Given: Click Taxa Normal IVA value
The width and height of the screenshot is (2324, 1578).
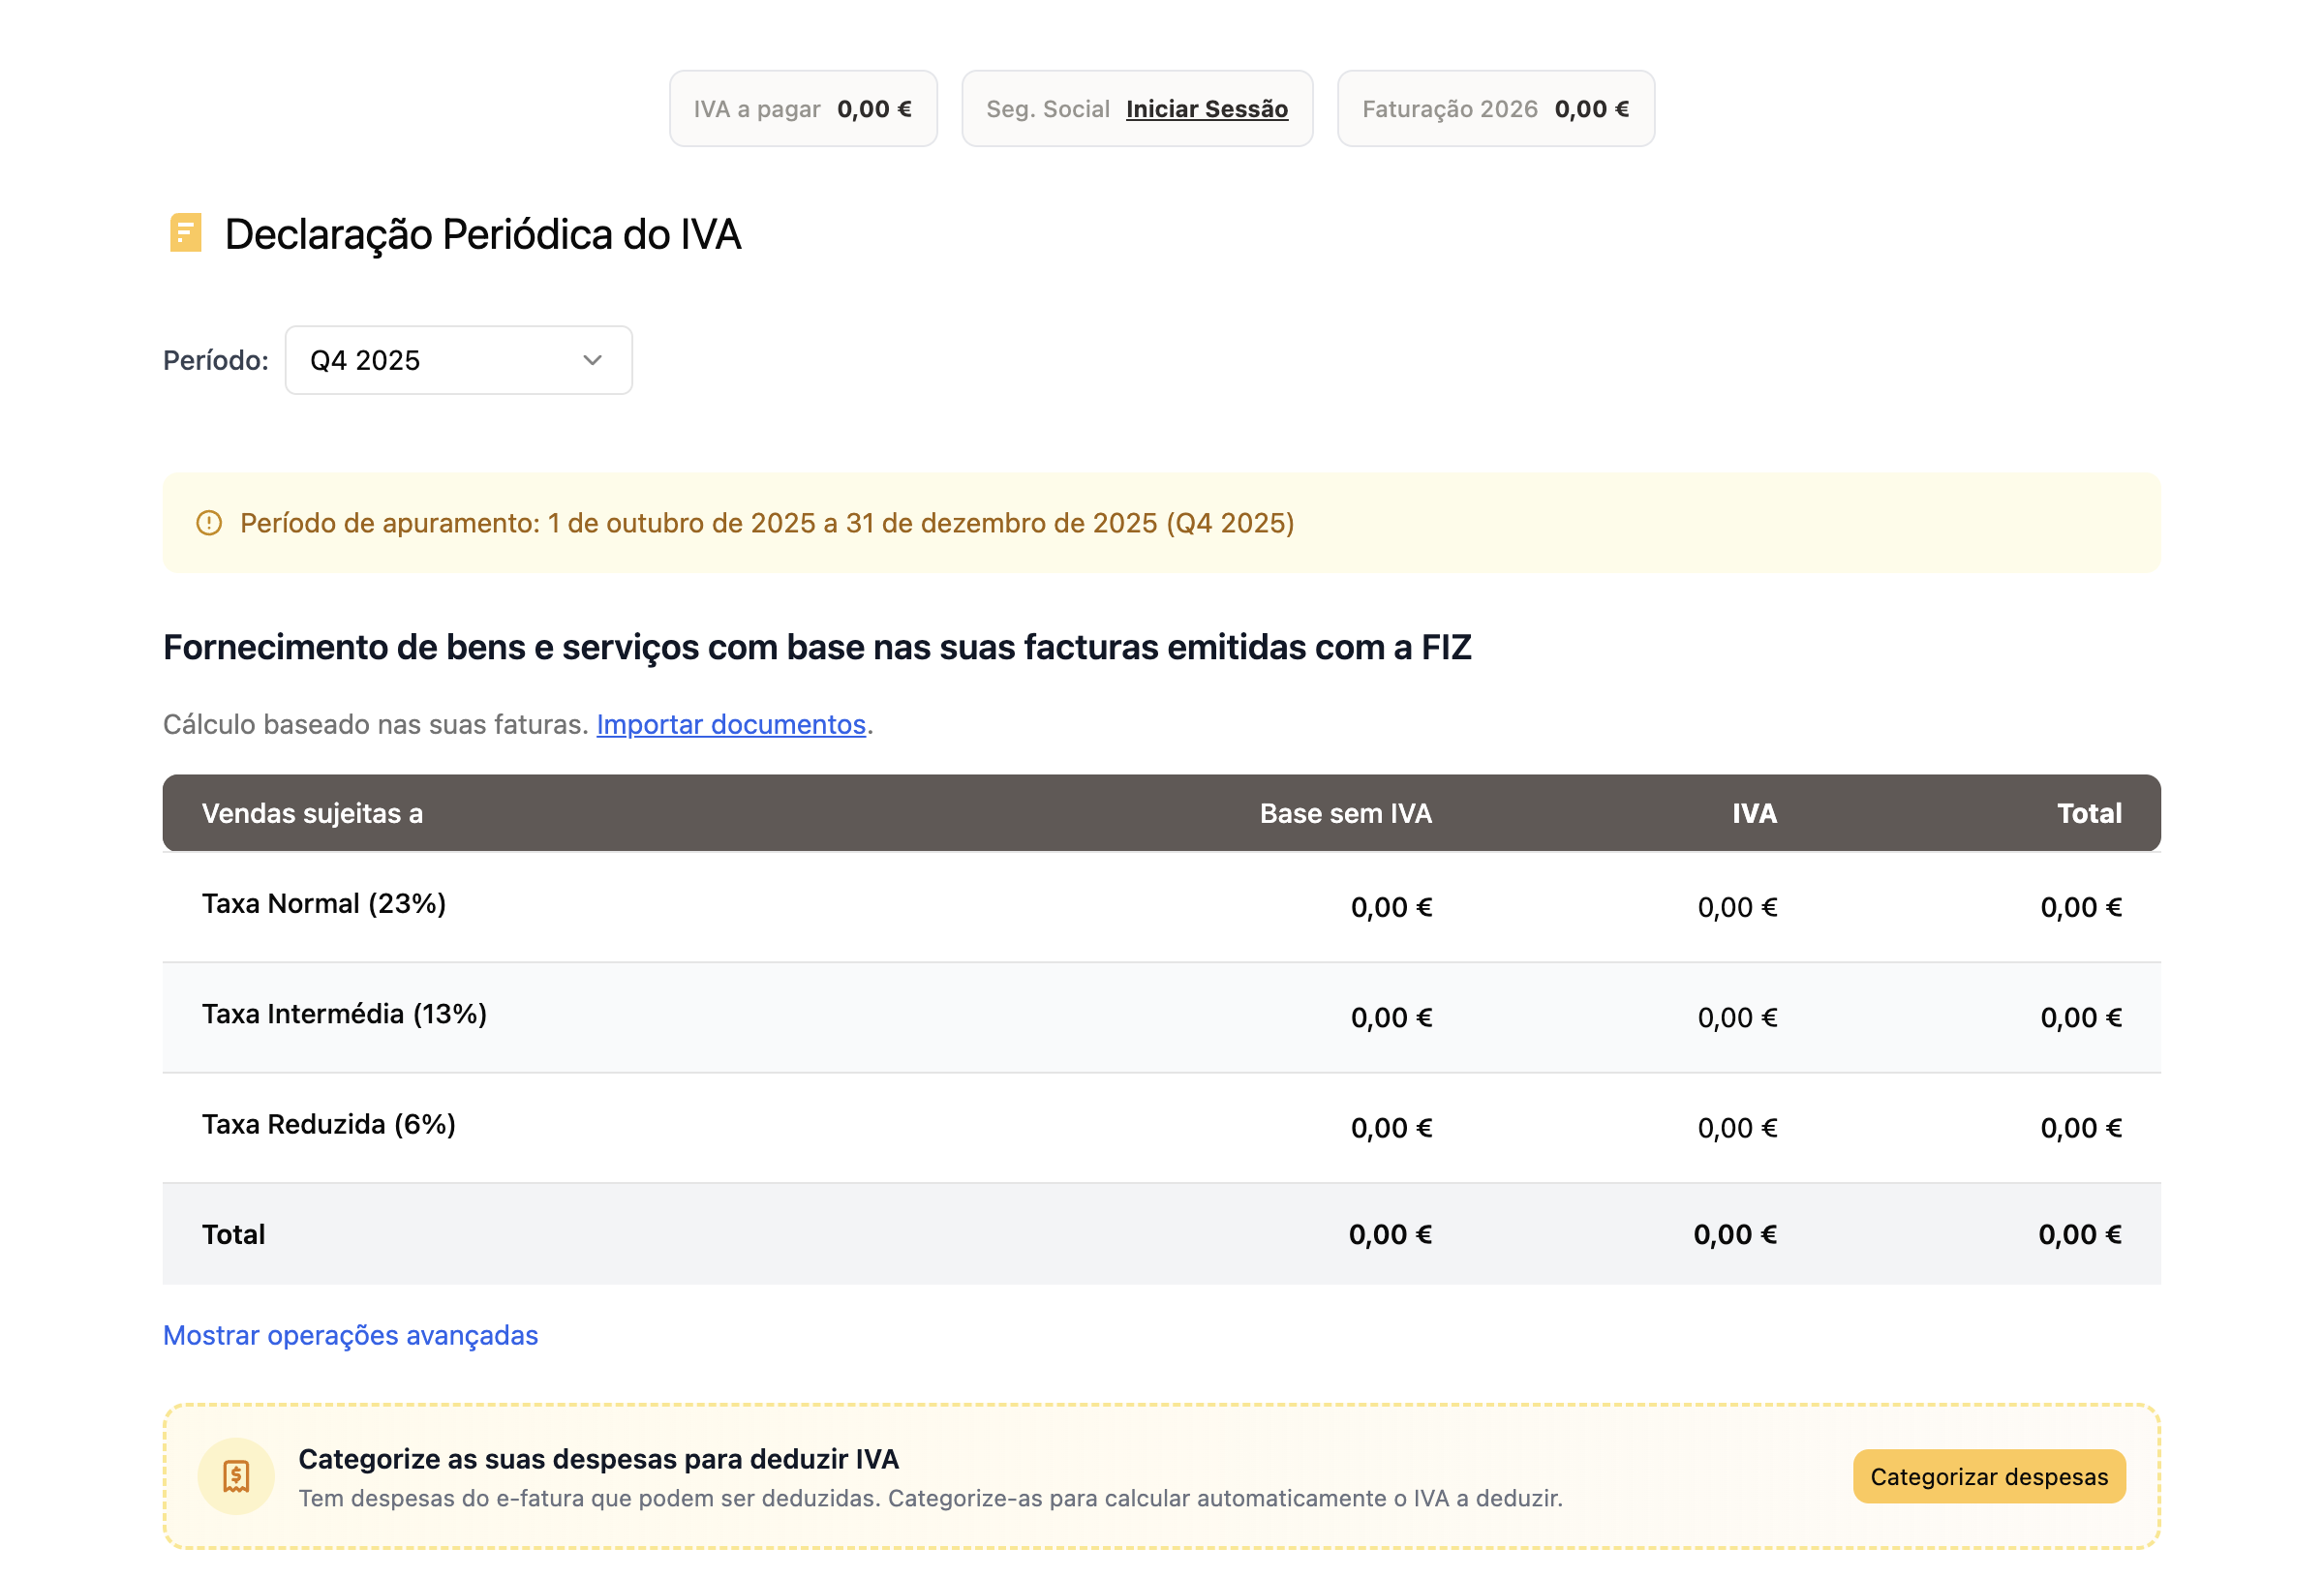Looking at the screenshot, I should pyautogui.click(x=1737, y=907).
